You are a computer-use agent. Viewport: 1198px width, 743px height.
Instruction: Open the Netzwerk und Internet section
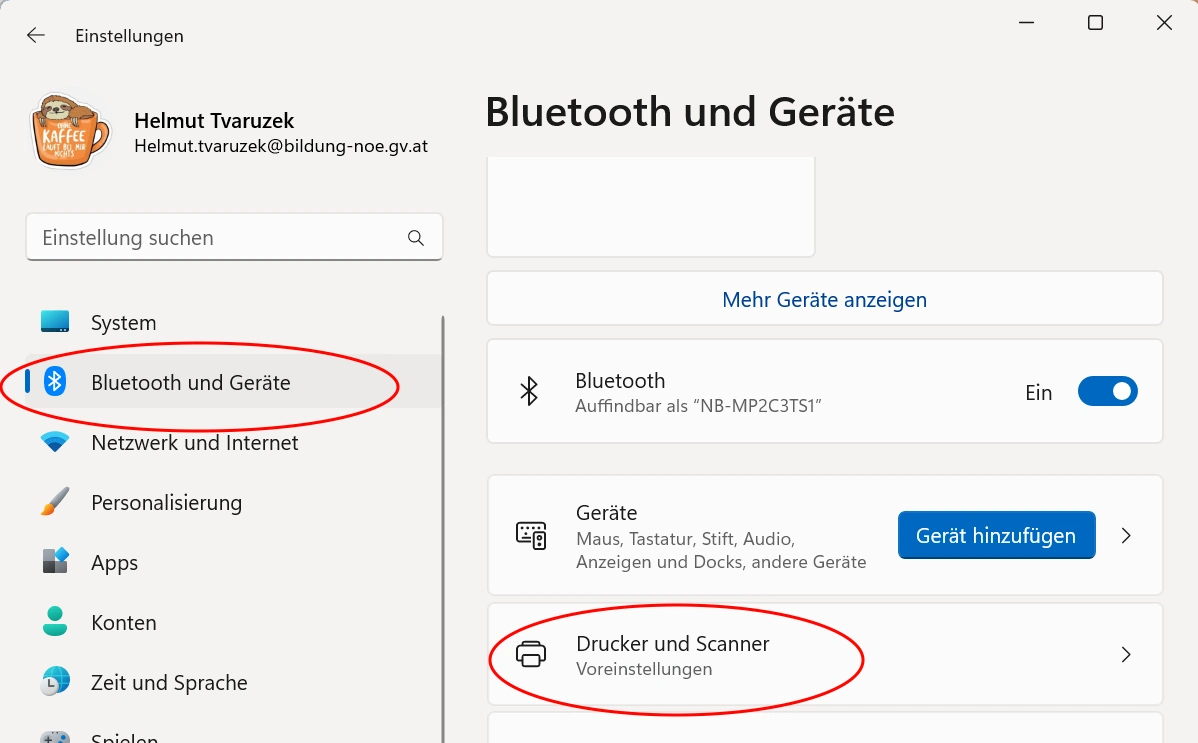[194, 442]
